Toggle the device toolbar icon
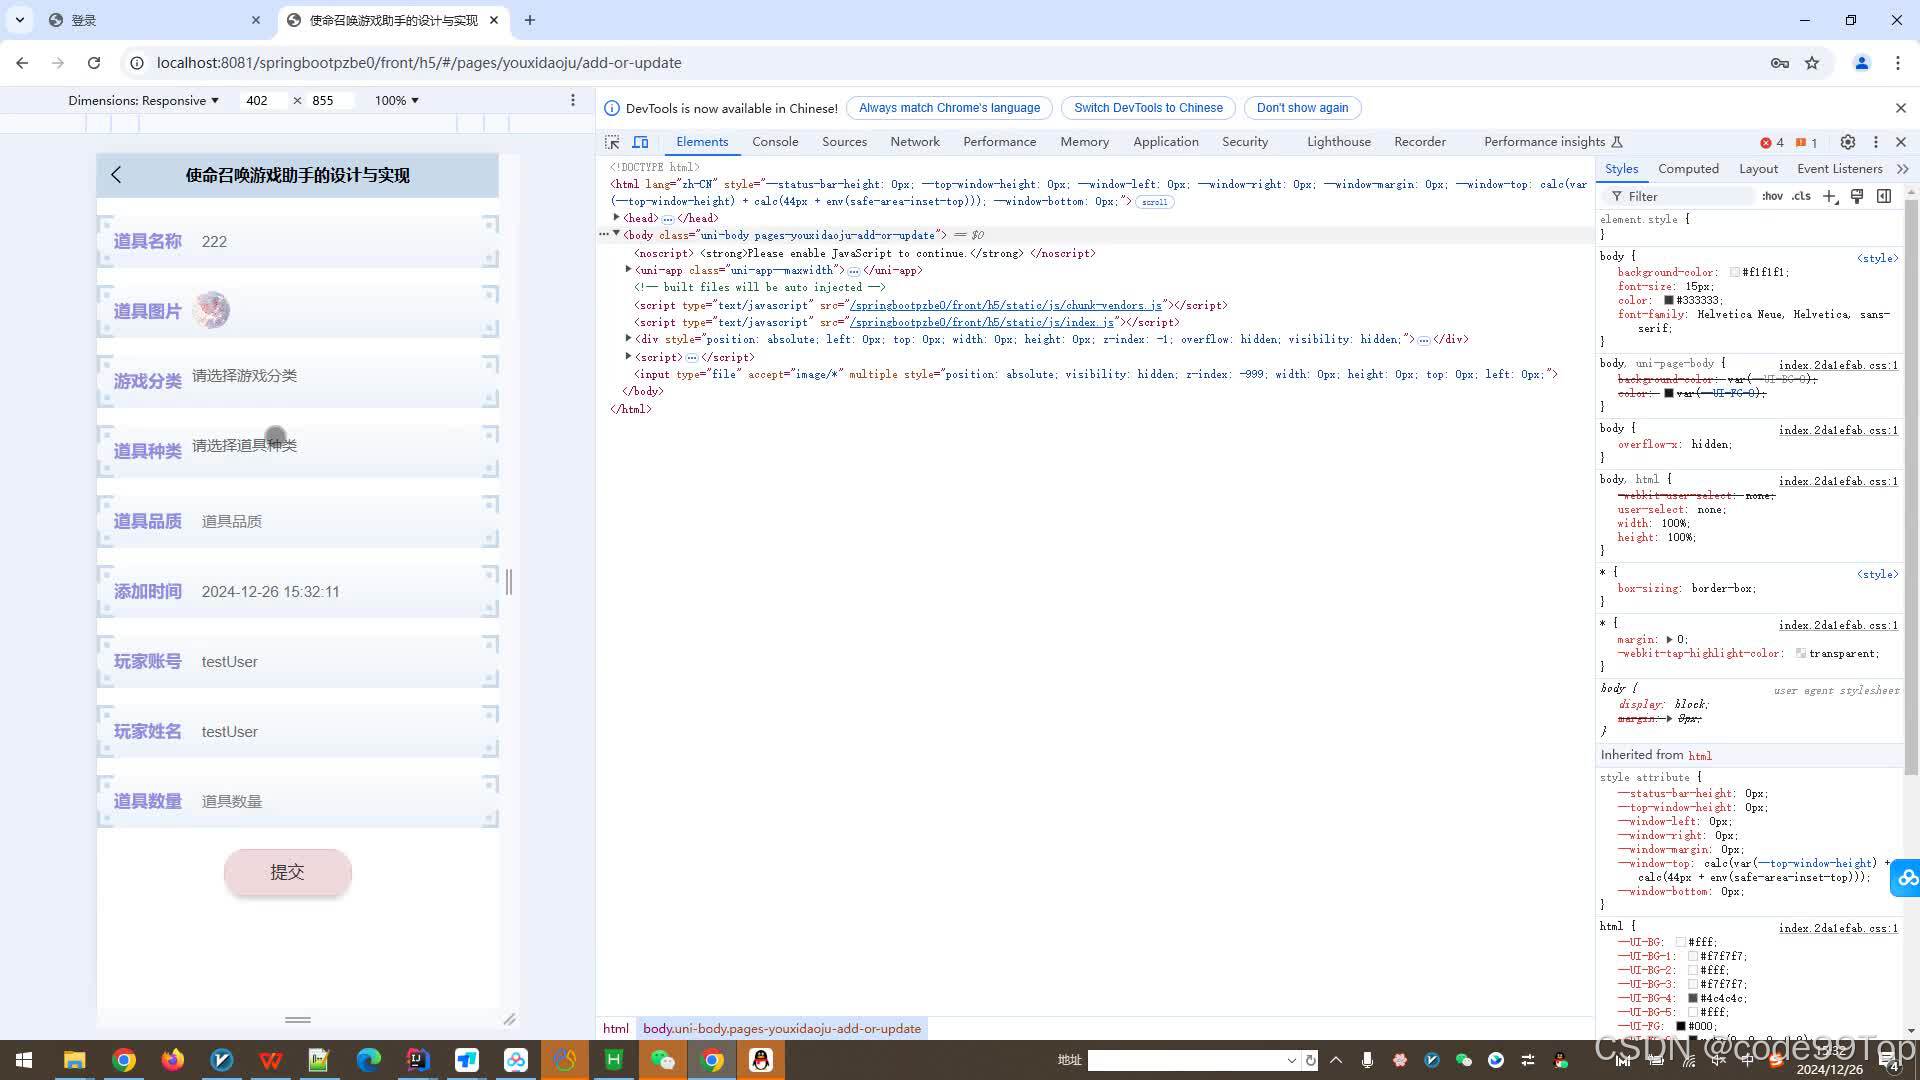This screenshot has width=1920, height=1080. (x=641, y=142)
